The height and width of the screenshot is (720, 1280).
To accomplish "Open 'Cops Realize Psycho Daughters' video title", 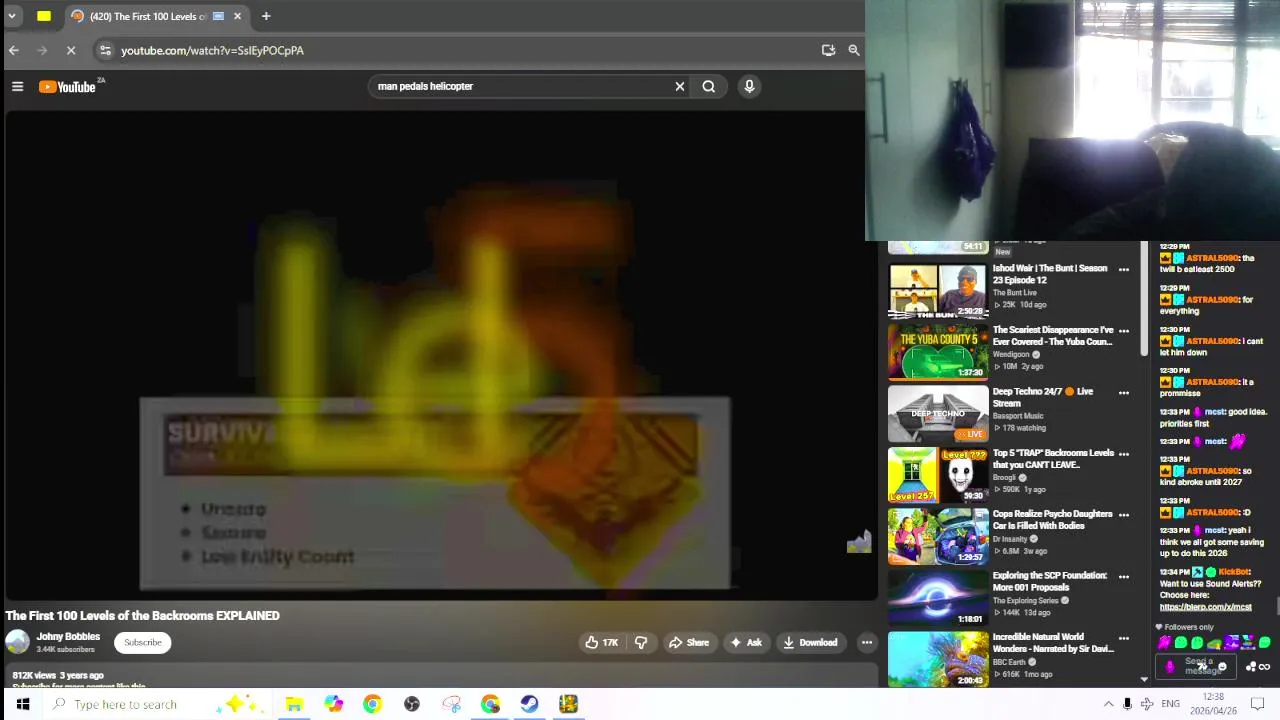I will pyautogui.click(x=1053, y=520).
